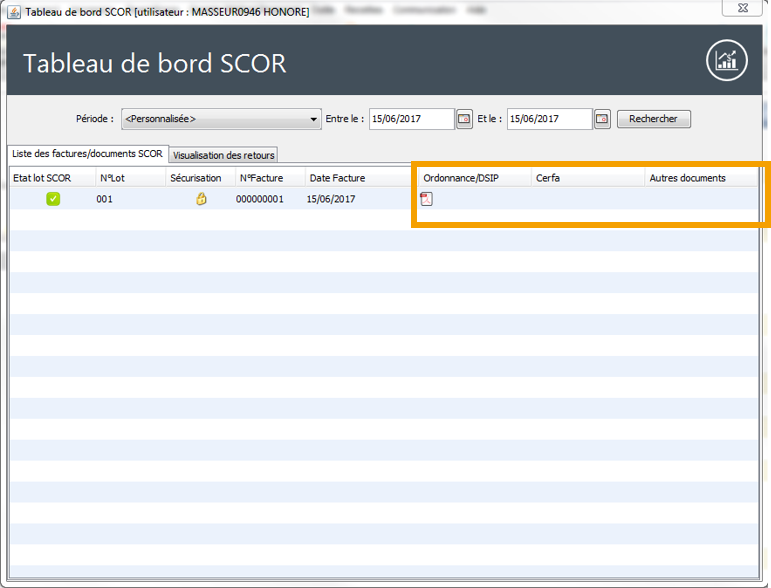Select invoice number 00000001 cell
The height and width of the screenshot is (588, 771).
tap(260, 199)
